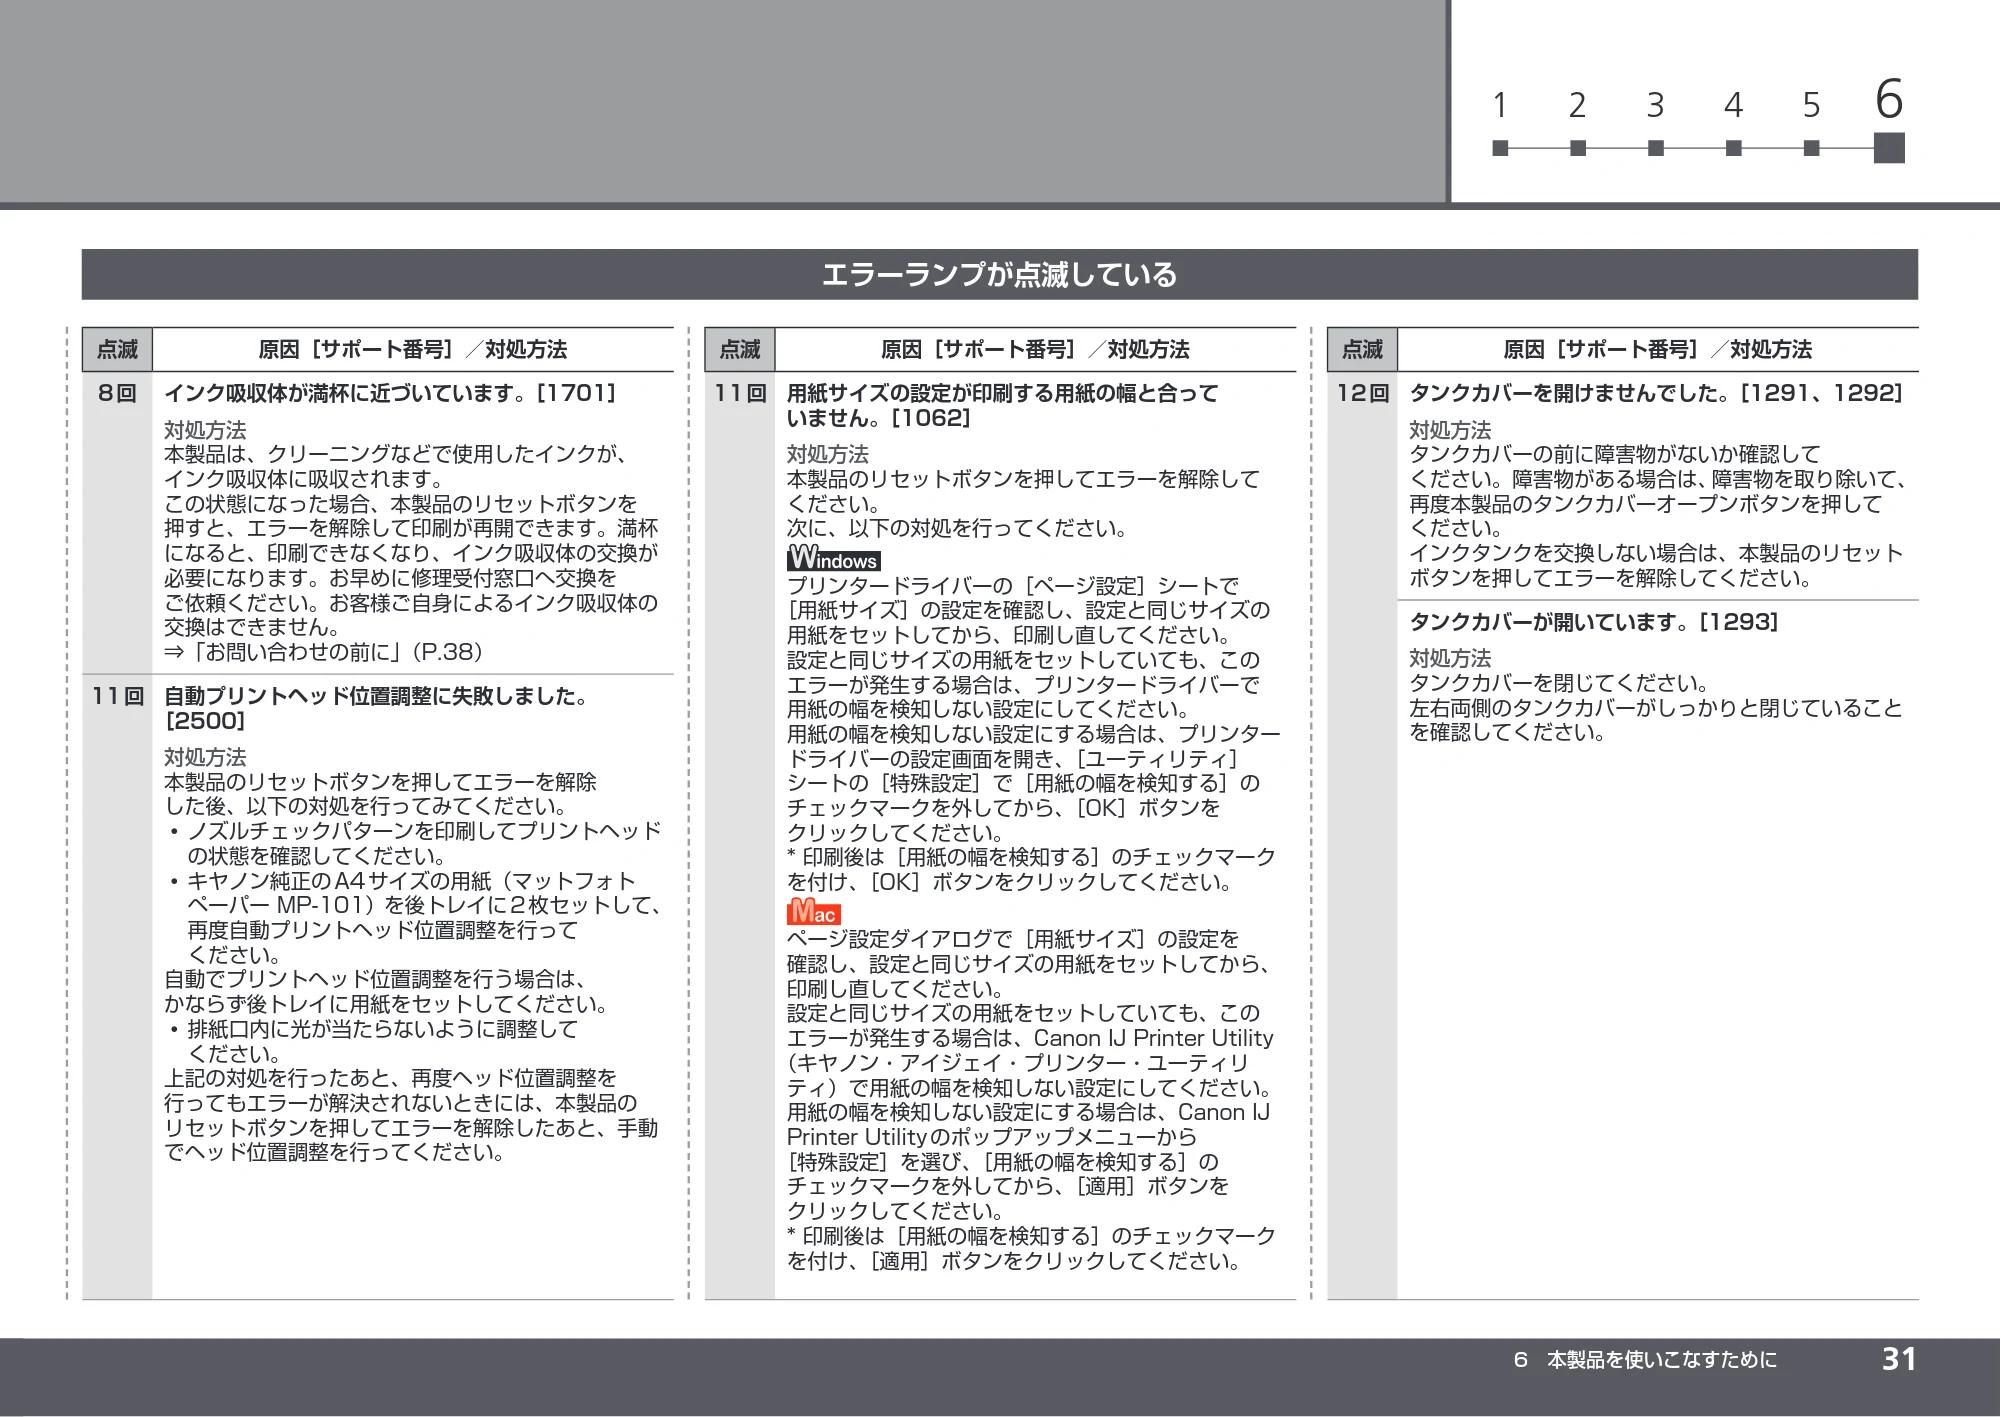Click text タンクカバーを閉じてください。
Image resolution: width=2001 pixels, height=1417 pixels.
click(1559, 683)
